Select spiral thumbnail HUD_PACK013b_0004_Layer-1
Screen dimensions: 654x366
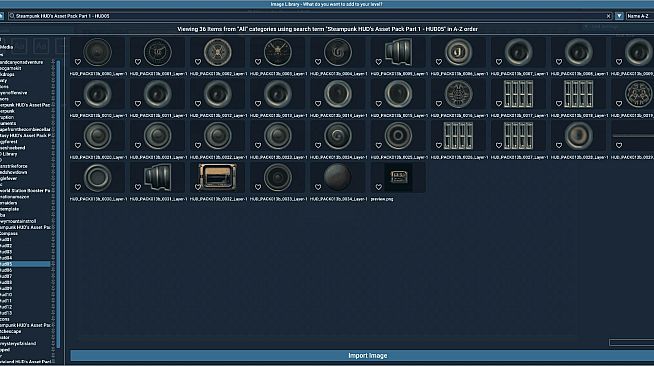[338, 52]
